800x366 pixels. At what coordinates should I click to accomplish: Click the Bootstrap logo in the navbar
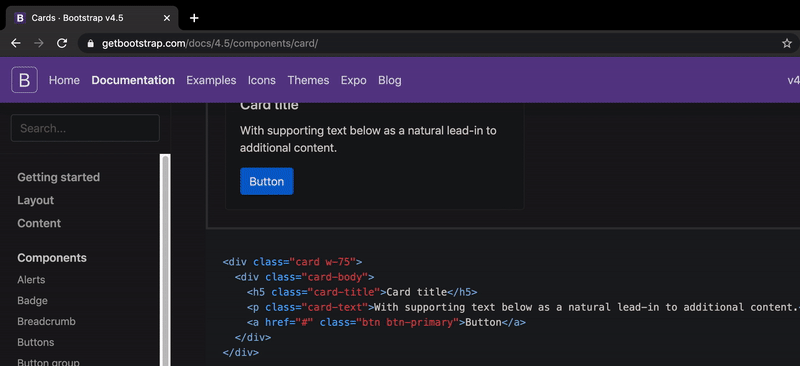pyautogui.click(x=24, y=80)
